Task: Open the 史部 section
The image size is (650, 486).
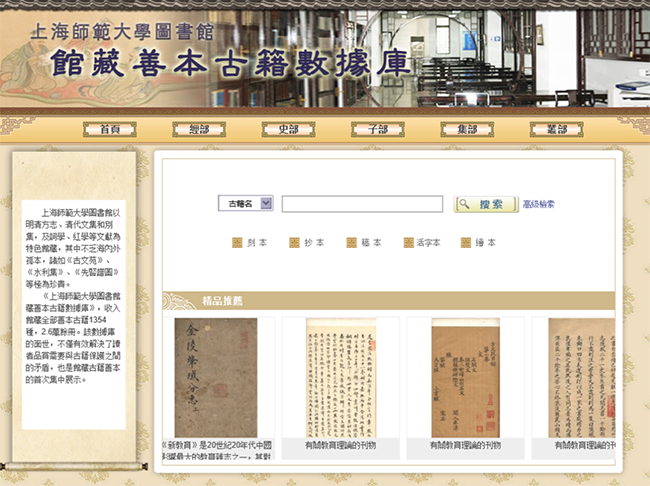Action: pos(289,129)
